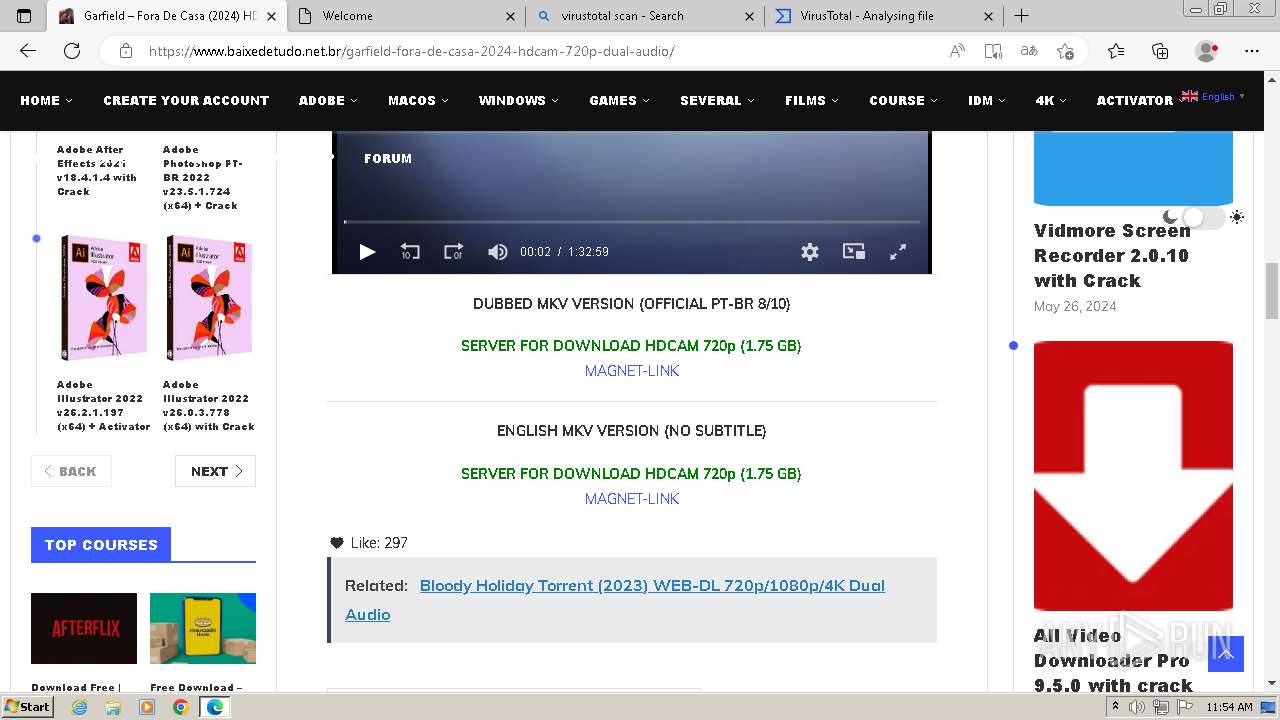Open the ACTIVATOR menu item
This screenshot has height=720, width=1280.
pyautogui.click(x=1135, y=100)
